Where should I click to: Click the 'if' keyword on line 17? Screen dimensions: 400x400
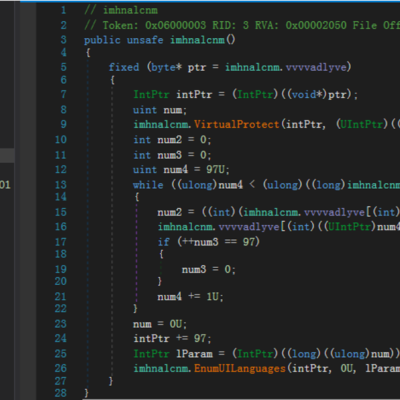click(164, 242)
